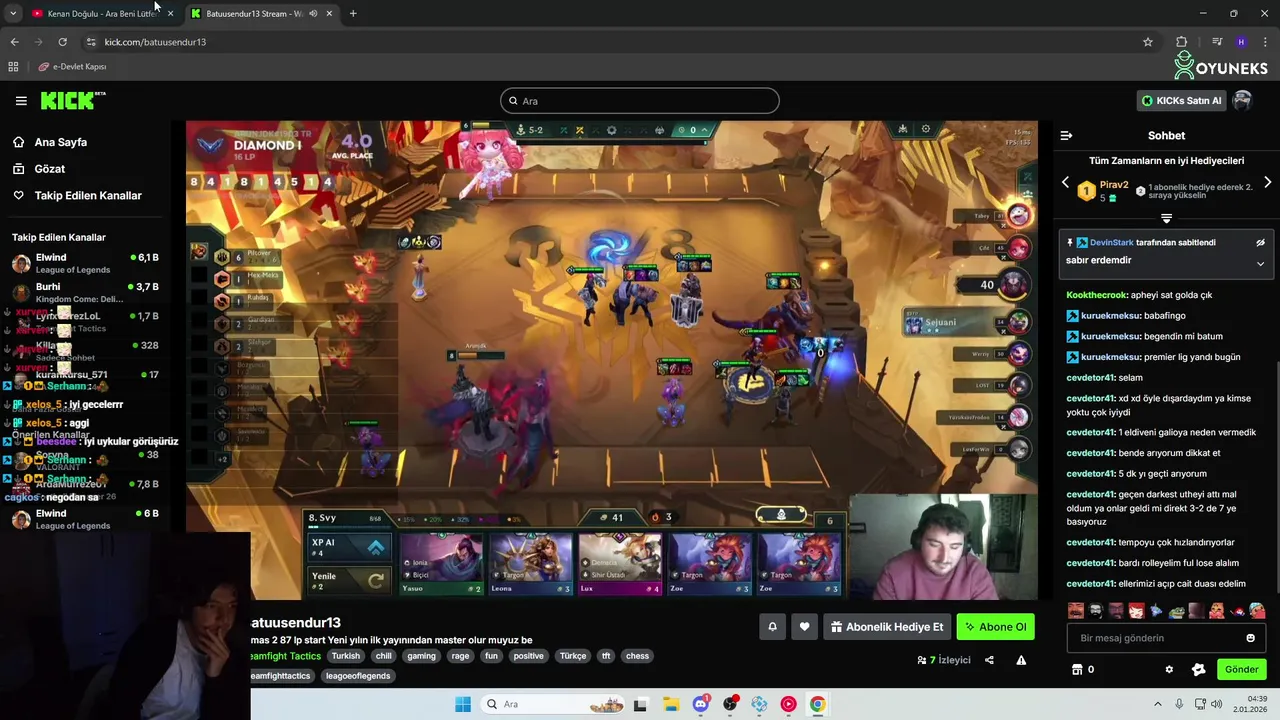1280x720 pixels.
Task: Click the address bar URL
Action: tap(155, 42)
